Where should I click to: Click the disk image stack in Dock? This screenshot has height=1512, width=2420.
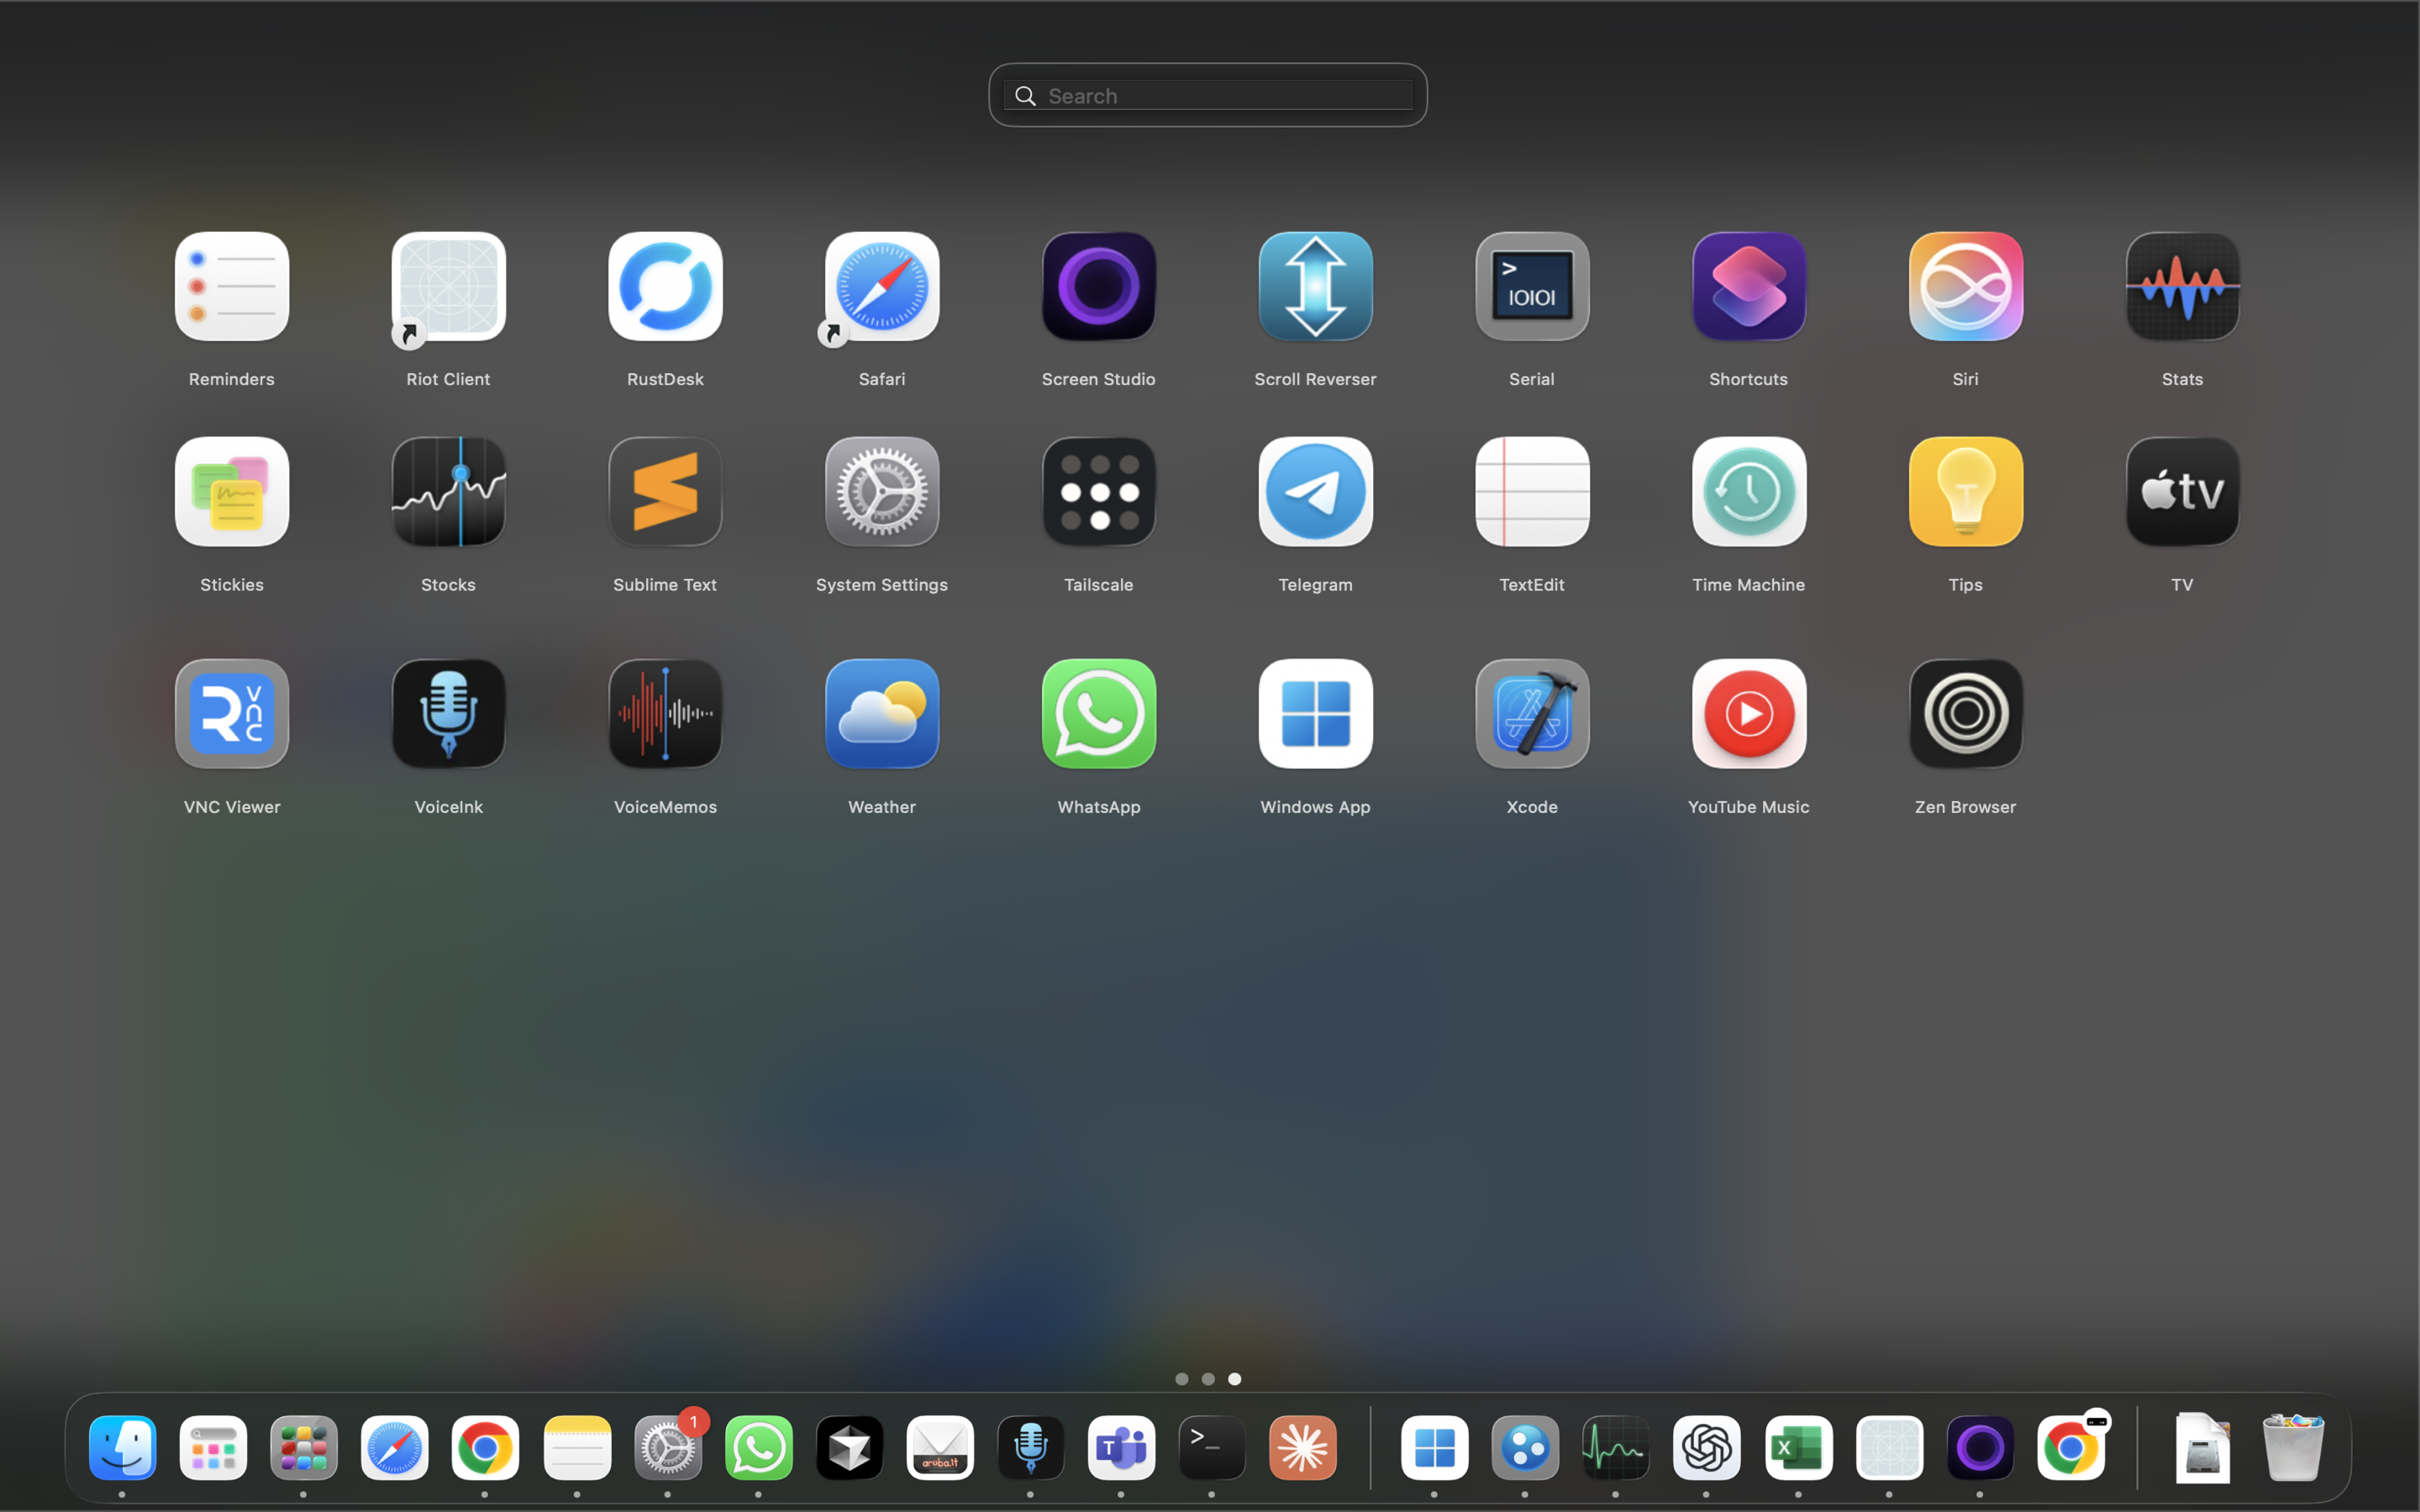point(2203,1448)
